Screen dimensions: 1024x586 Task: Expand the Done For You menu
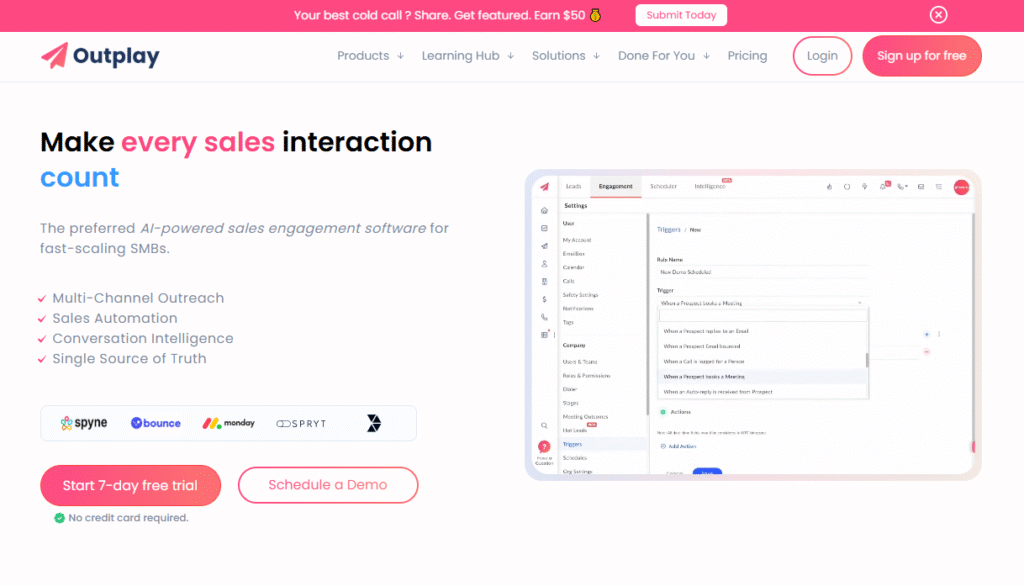pos(664,56)
